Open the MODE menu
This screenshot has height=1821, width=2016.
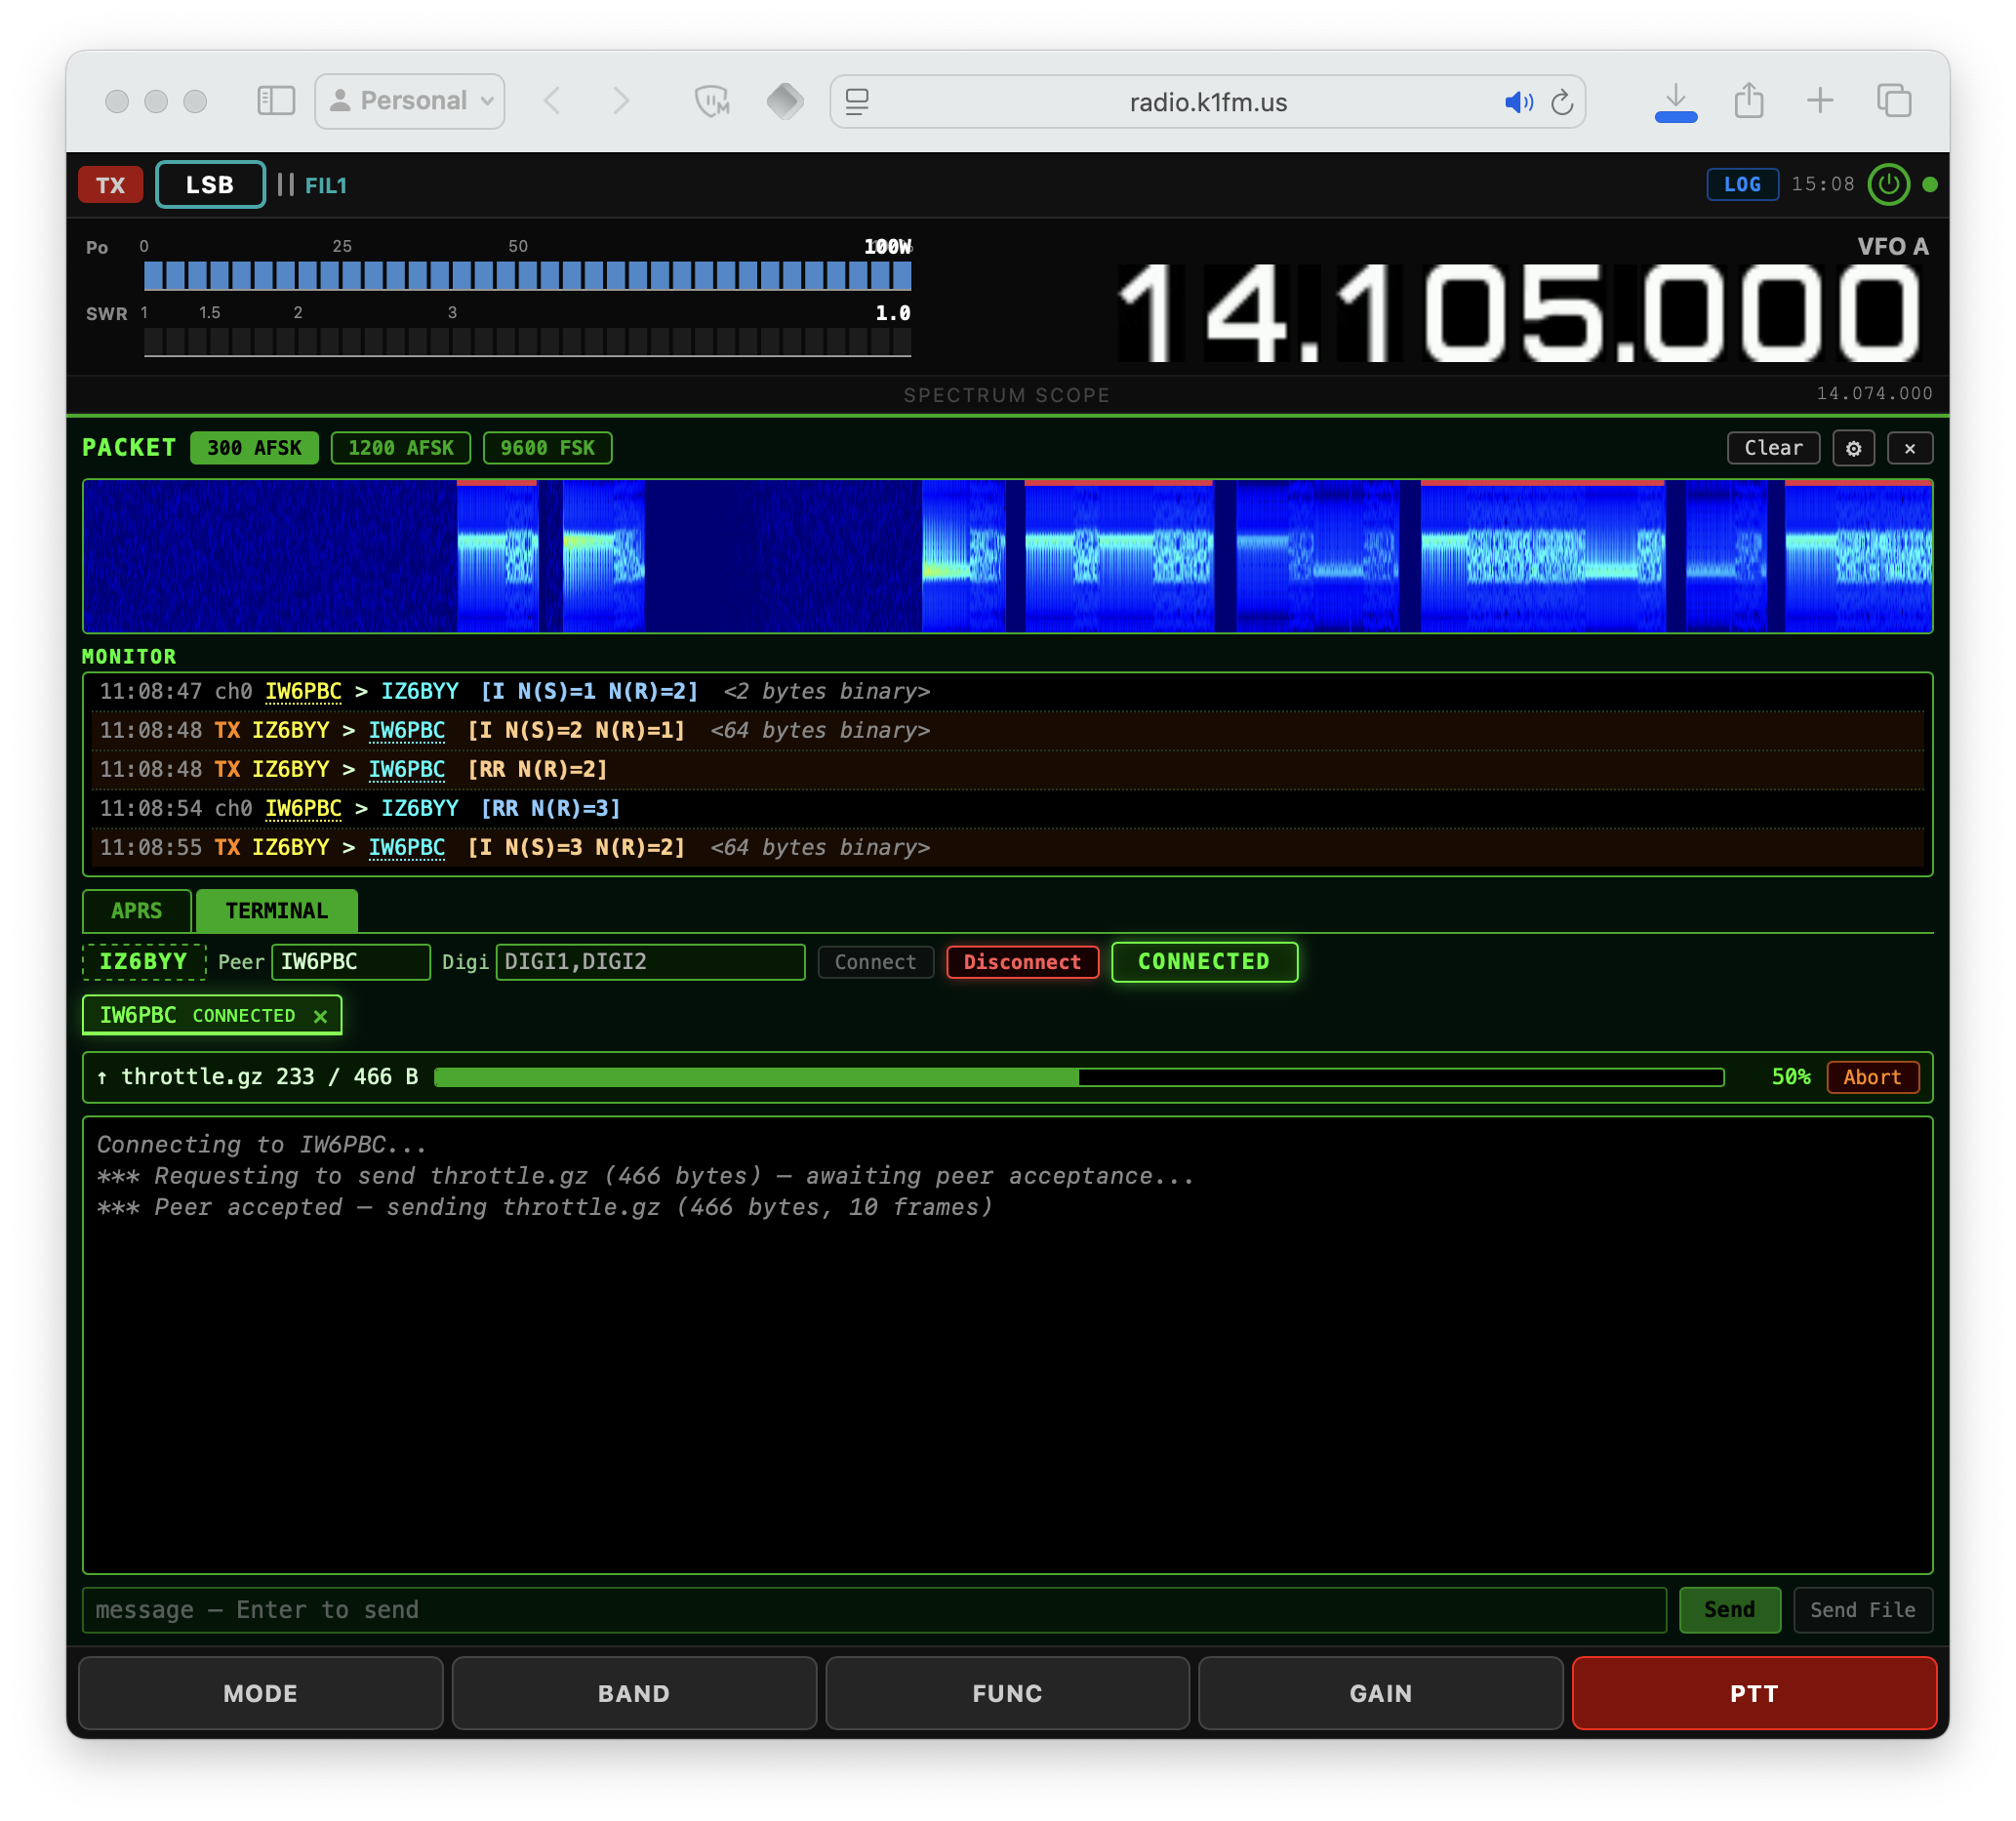coord(260,1692)
